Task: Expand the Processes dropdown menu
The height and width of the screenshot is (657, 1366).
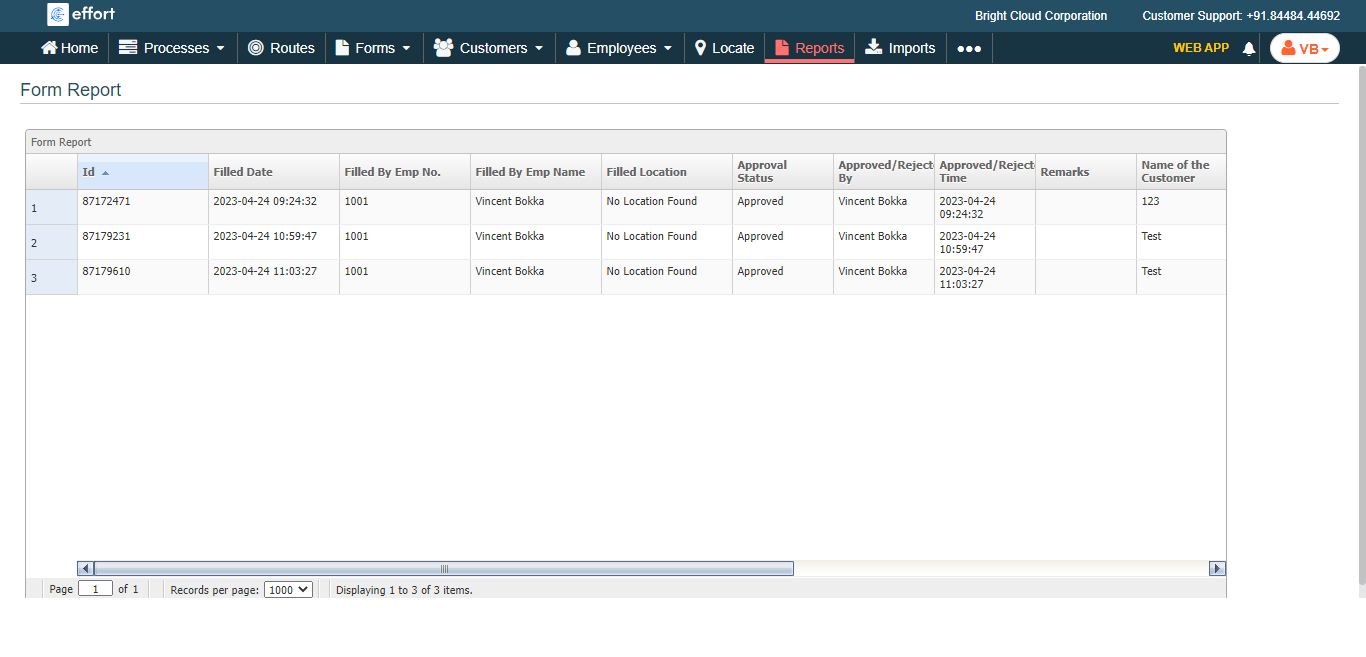Action: [x=172, y=48]
